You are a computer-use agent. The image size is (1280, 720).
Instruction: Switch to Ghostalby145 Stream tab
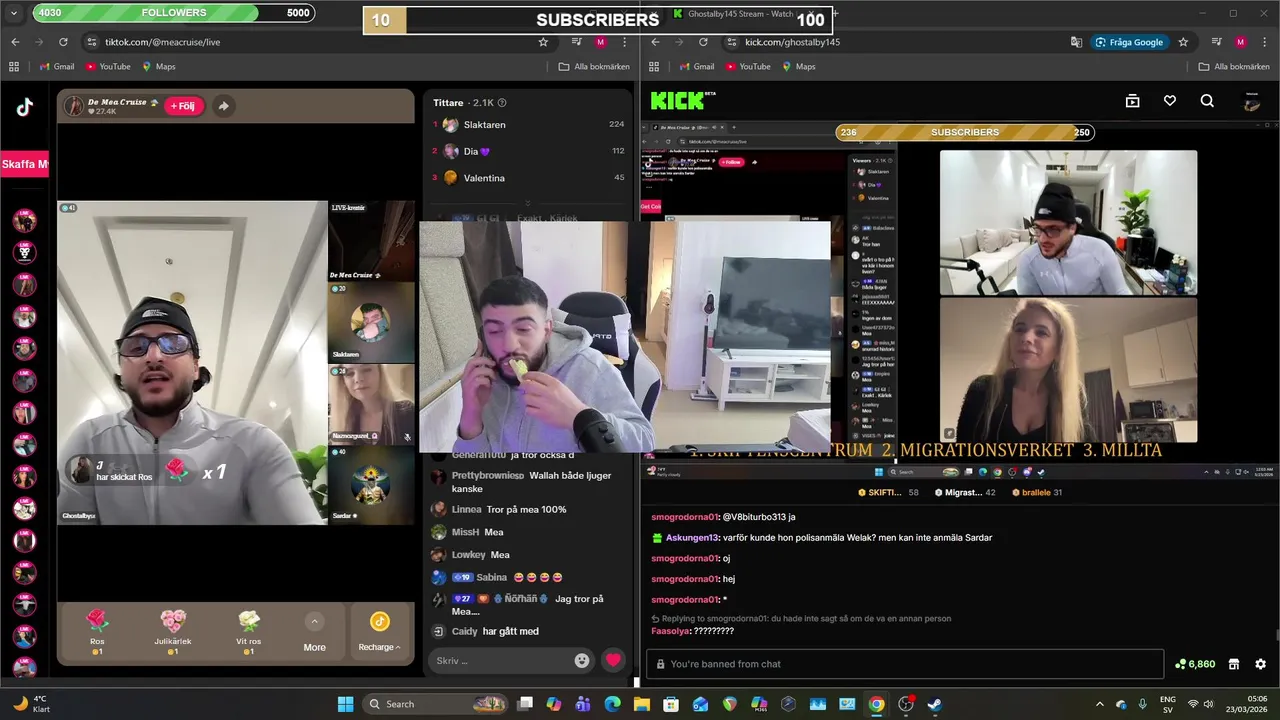(x=740, y=14)
